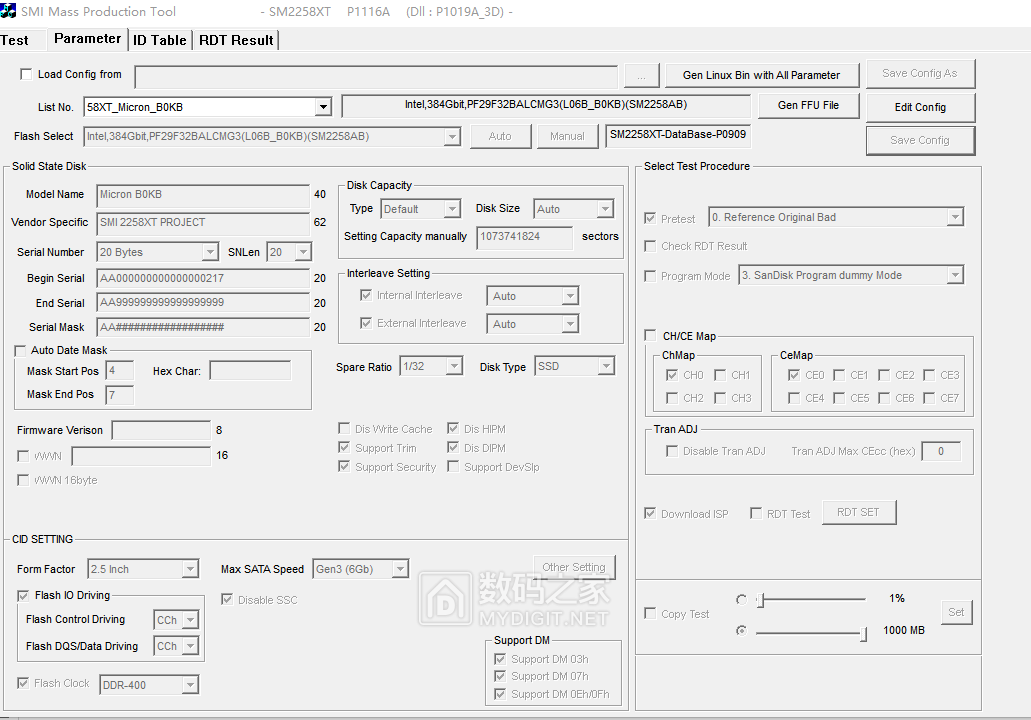Image resolution: width=1031 pixels, height=720 pixels.
Task: Click the Manual flash select button
Action: 567,136
